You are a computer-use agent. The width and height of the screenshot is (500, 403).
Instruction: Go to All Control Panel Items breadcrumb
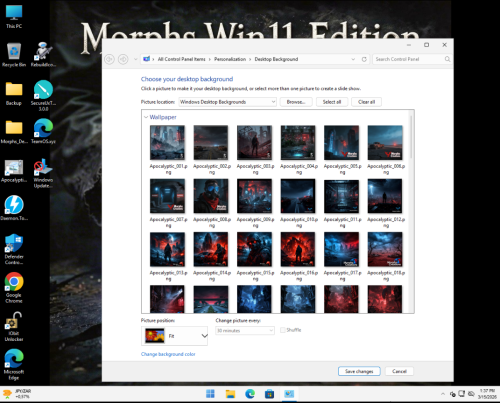[181, 59]
